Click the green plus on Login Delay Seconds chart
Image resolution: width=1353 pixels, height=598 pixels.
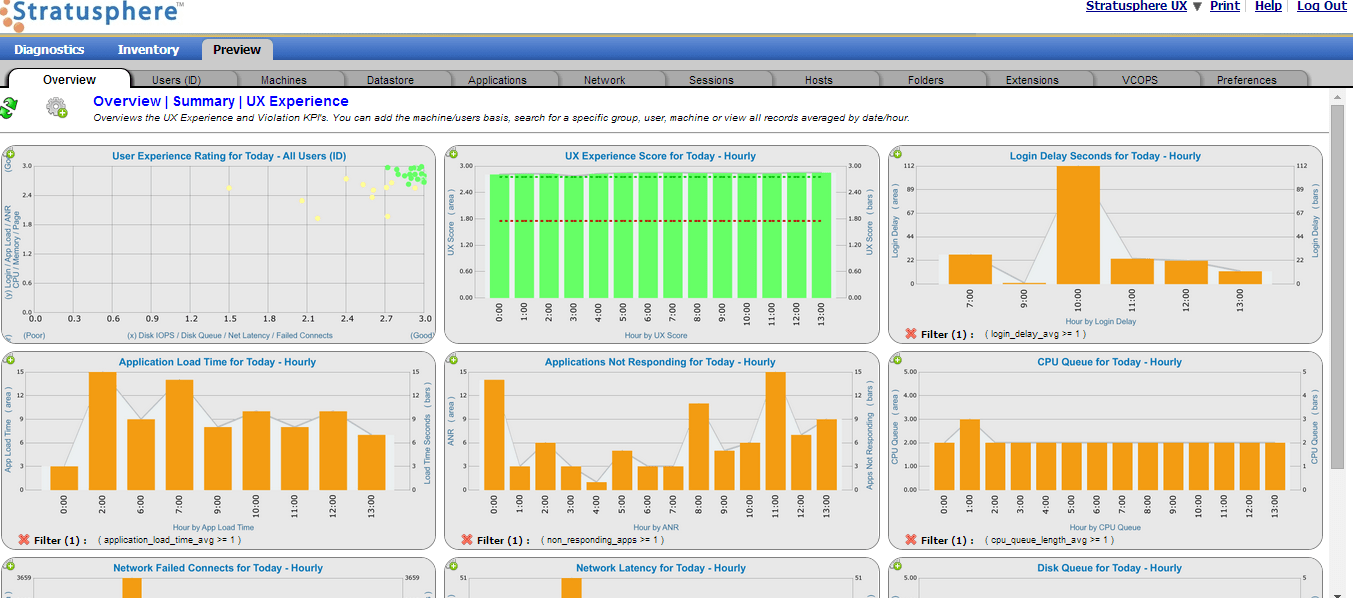895,153
